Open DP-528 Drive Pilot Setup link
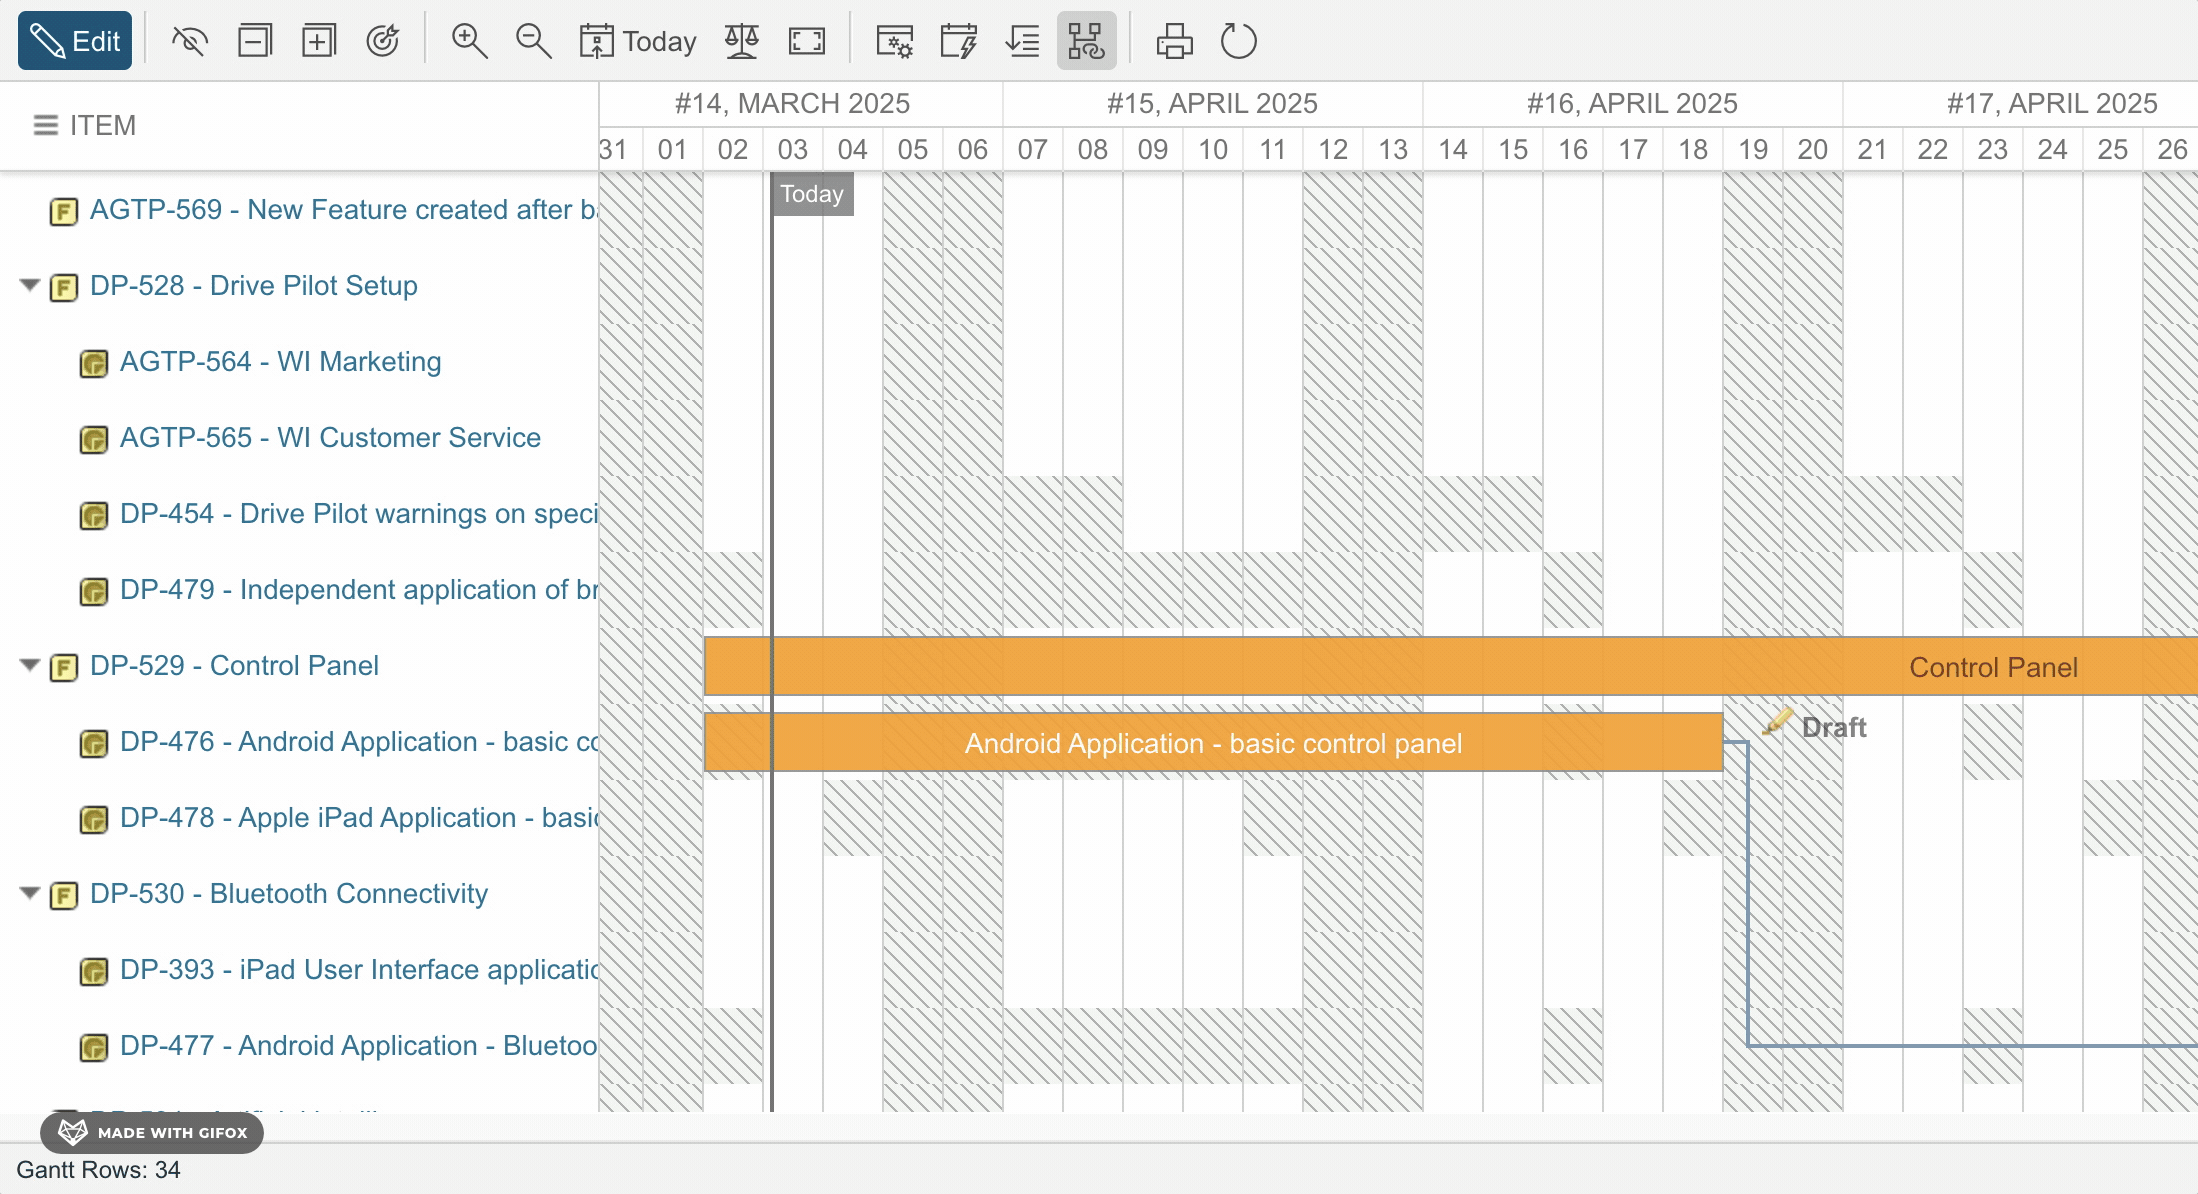The width and height of the screenshot is (2198, 1194). coord(254,286)
